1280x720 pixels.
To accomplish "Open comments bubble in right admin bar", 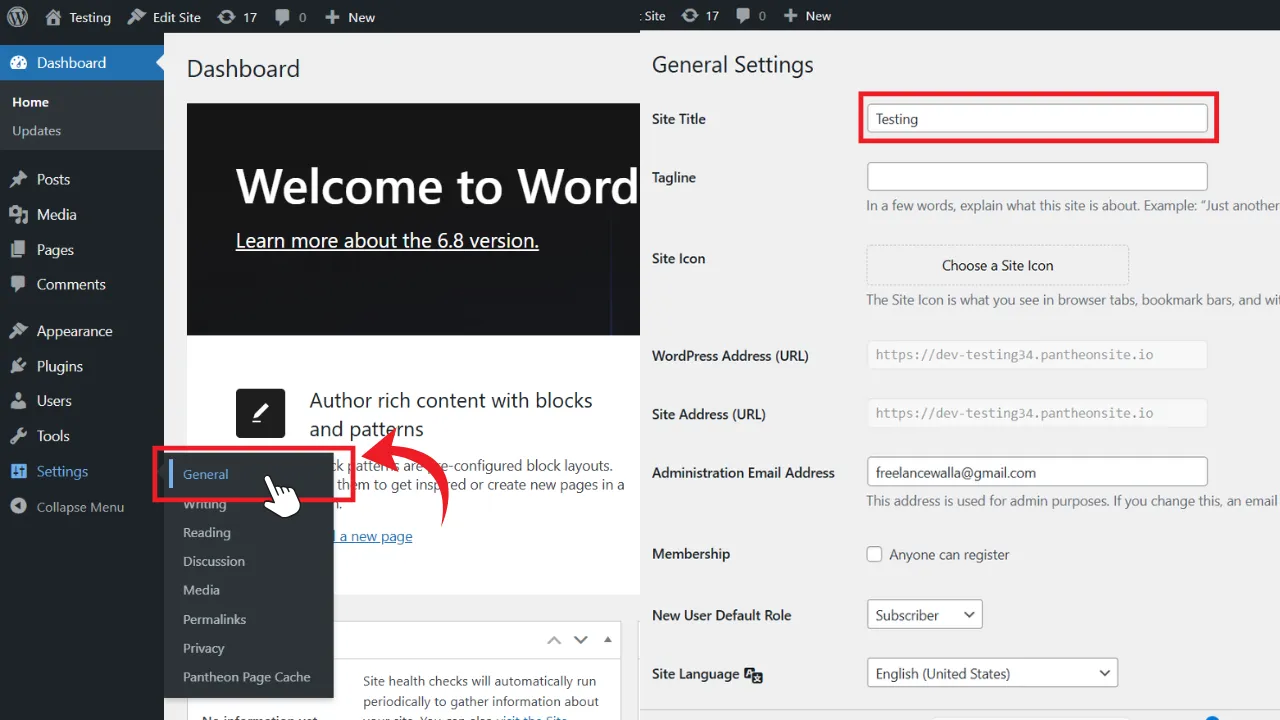I will point(751,16).
